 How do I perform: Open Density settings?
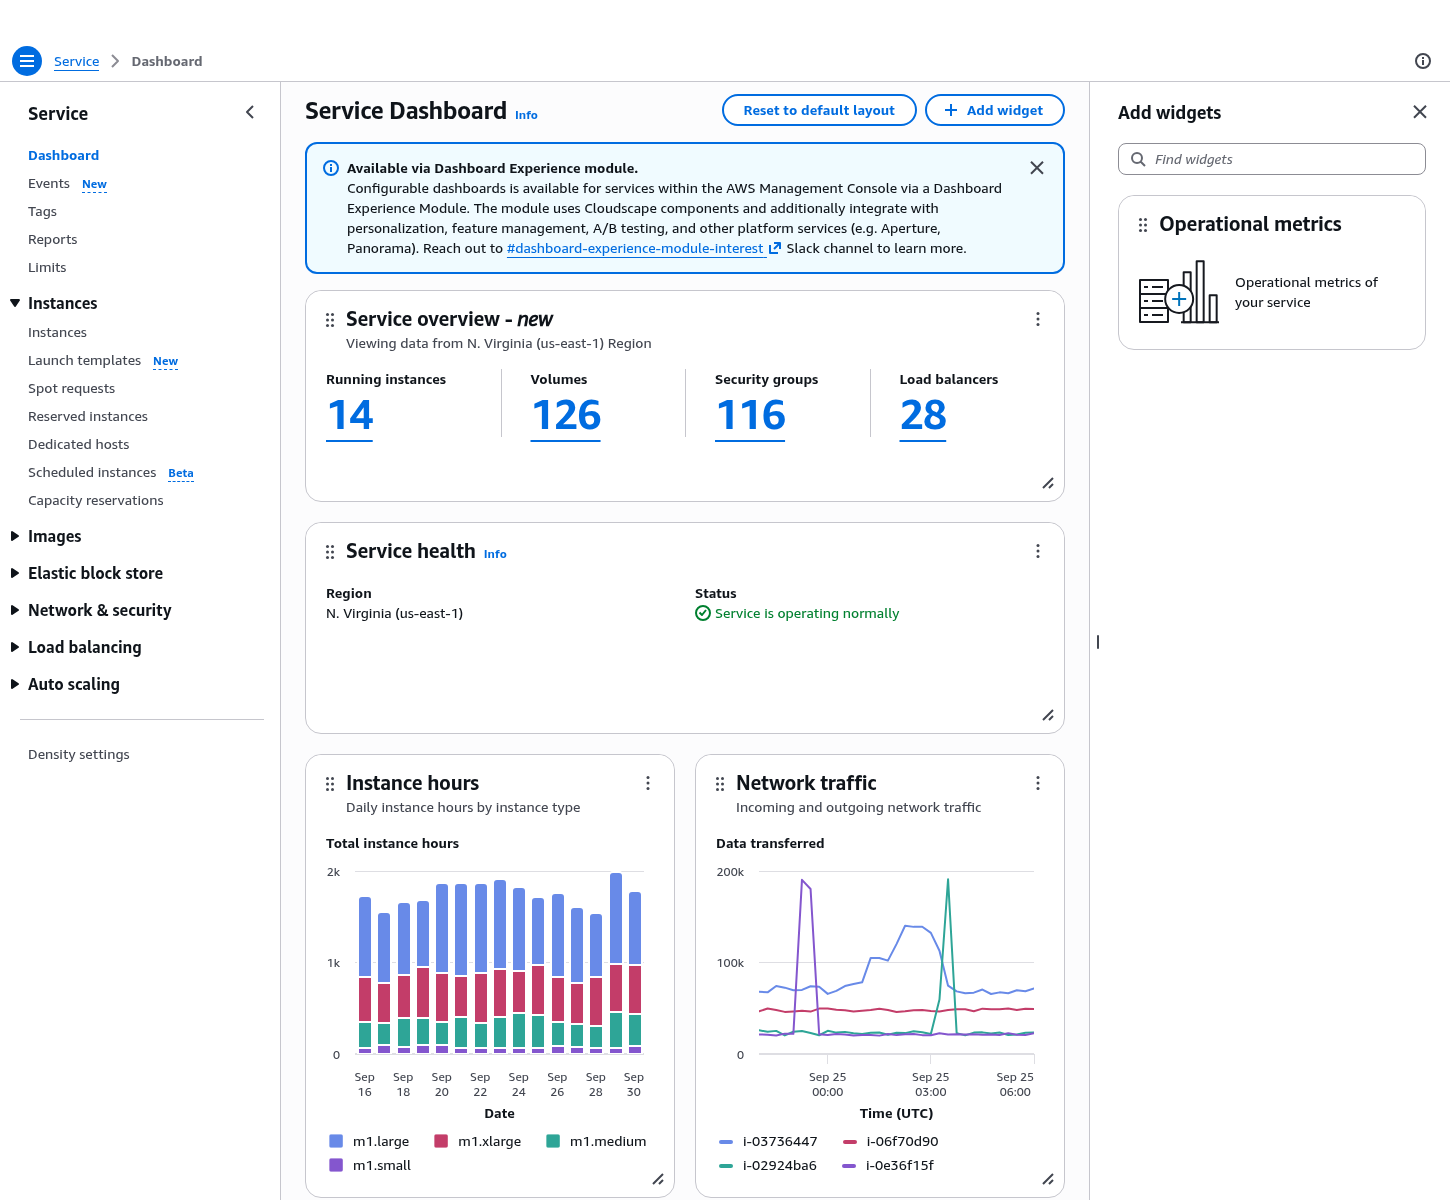78,754
